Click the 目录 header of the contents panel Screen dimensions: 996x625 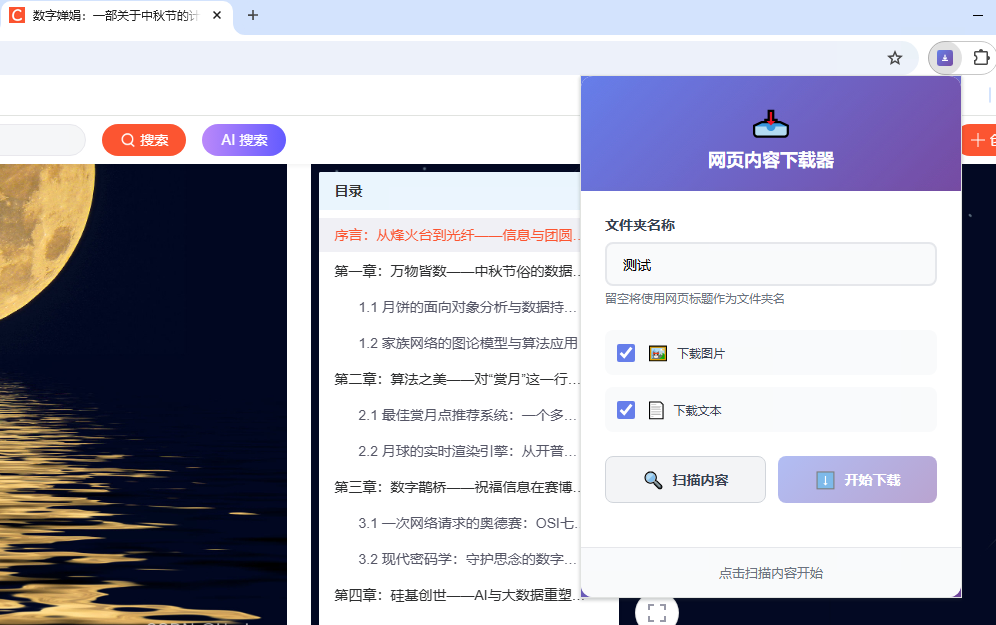click(x=349, y=191)
